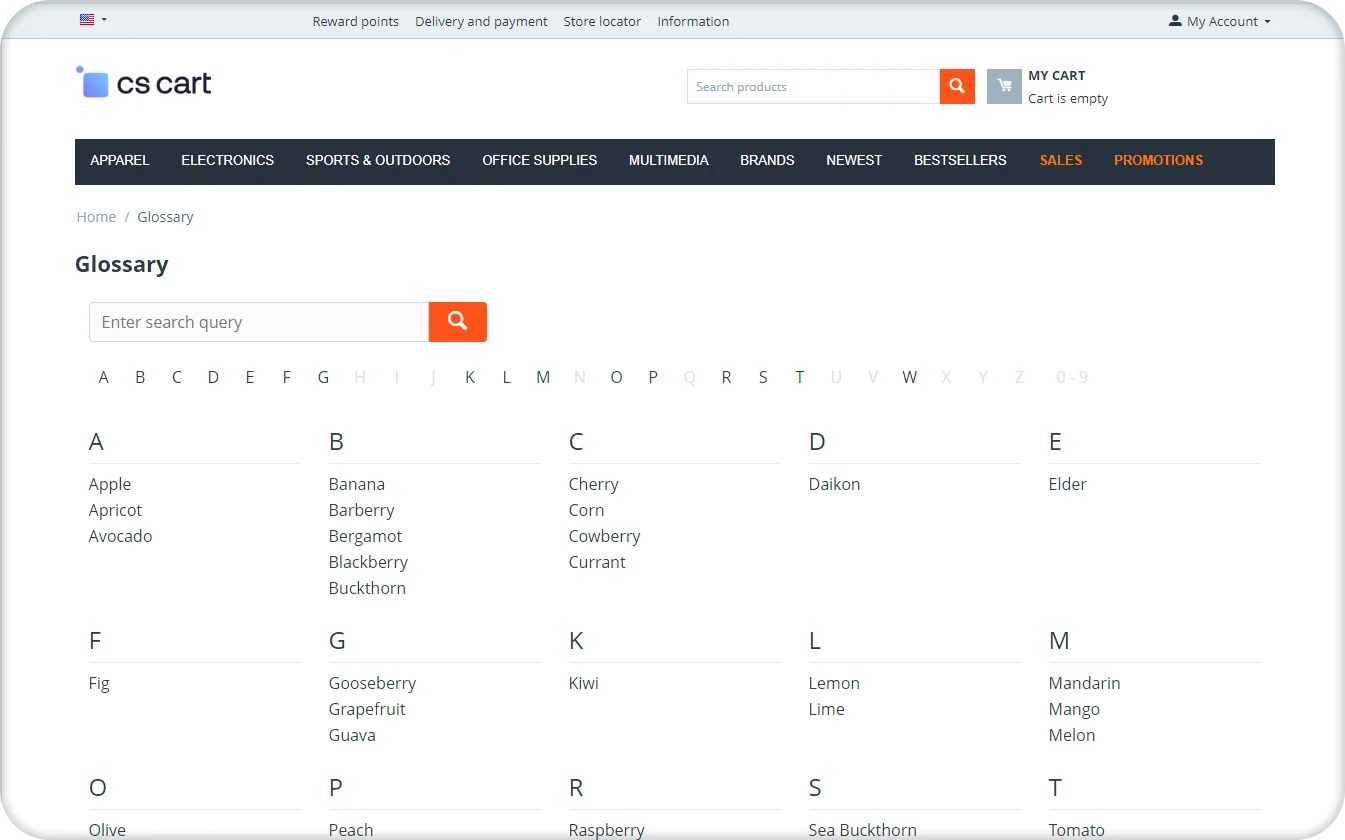1345x840 pixels.
Task: Open the Reward points link
Action: [x=355, y=21]
